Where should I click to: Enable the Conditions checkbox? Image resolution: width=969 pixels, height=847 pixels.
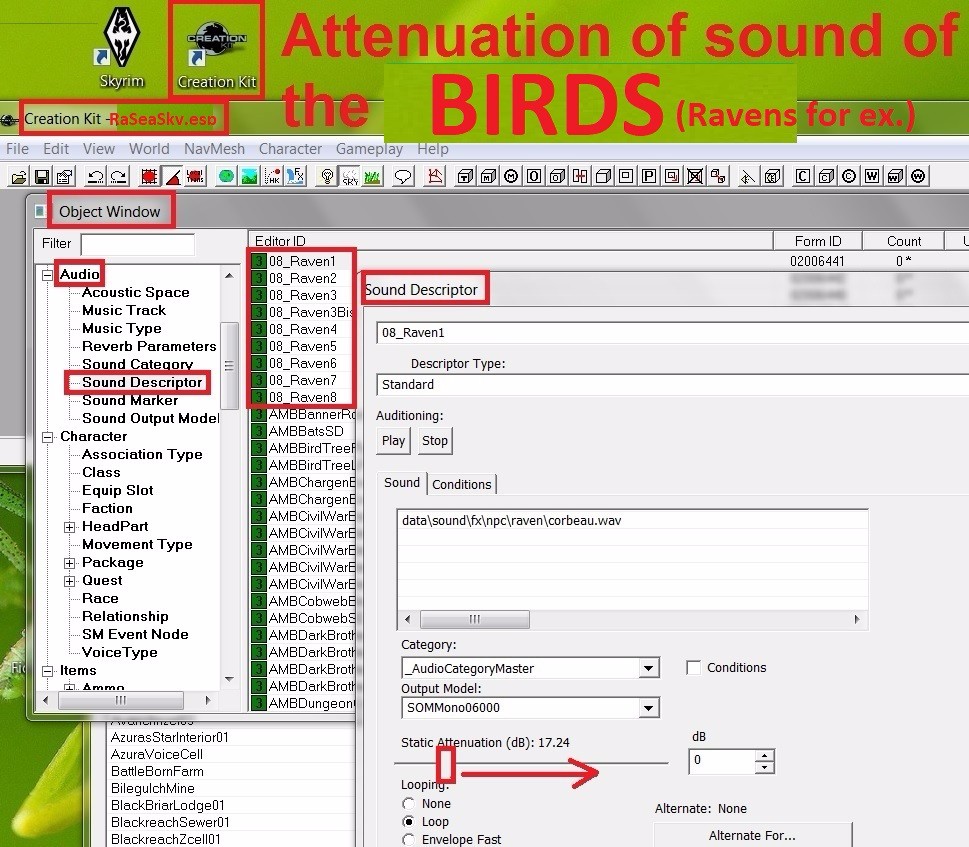[x=694, y=668]
